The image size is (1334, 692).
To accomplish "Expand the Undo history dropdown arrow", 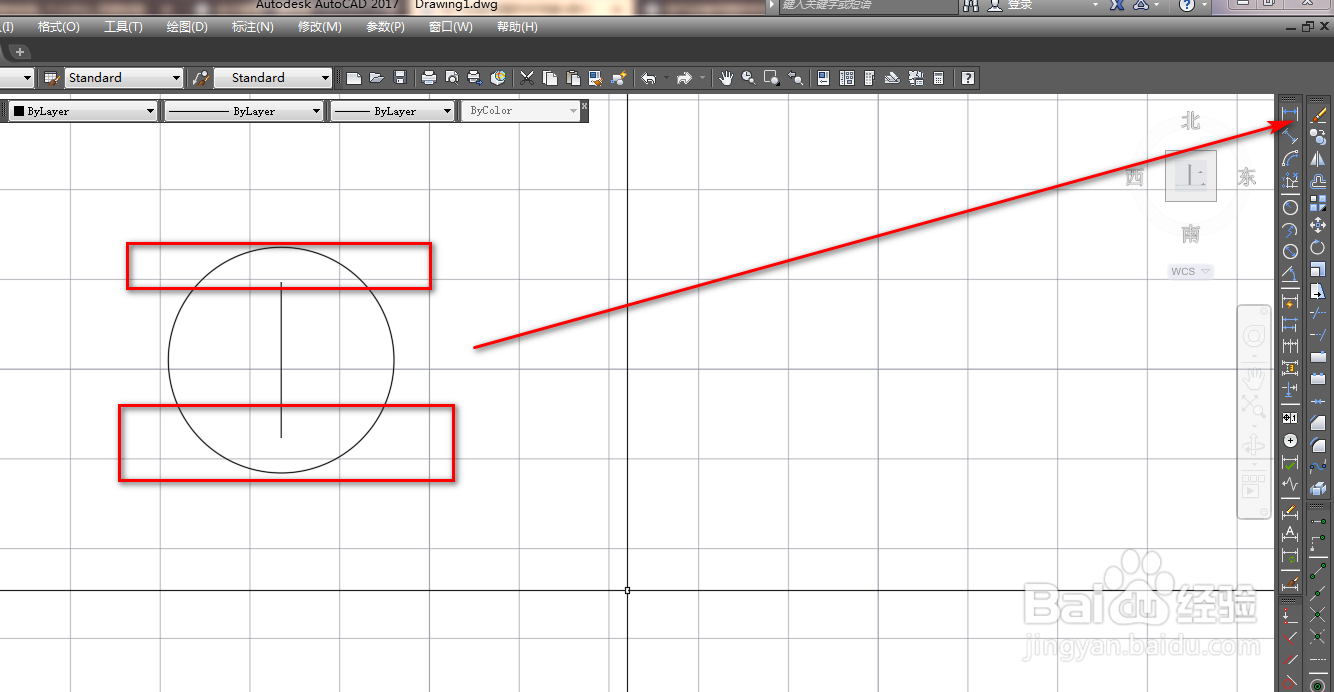I will click(x=666, y=78).
